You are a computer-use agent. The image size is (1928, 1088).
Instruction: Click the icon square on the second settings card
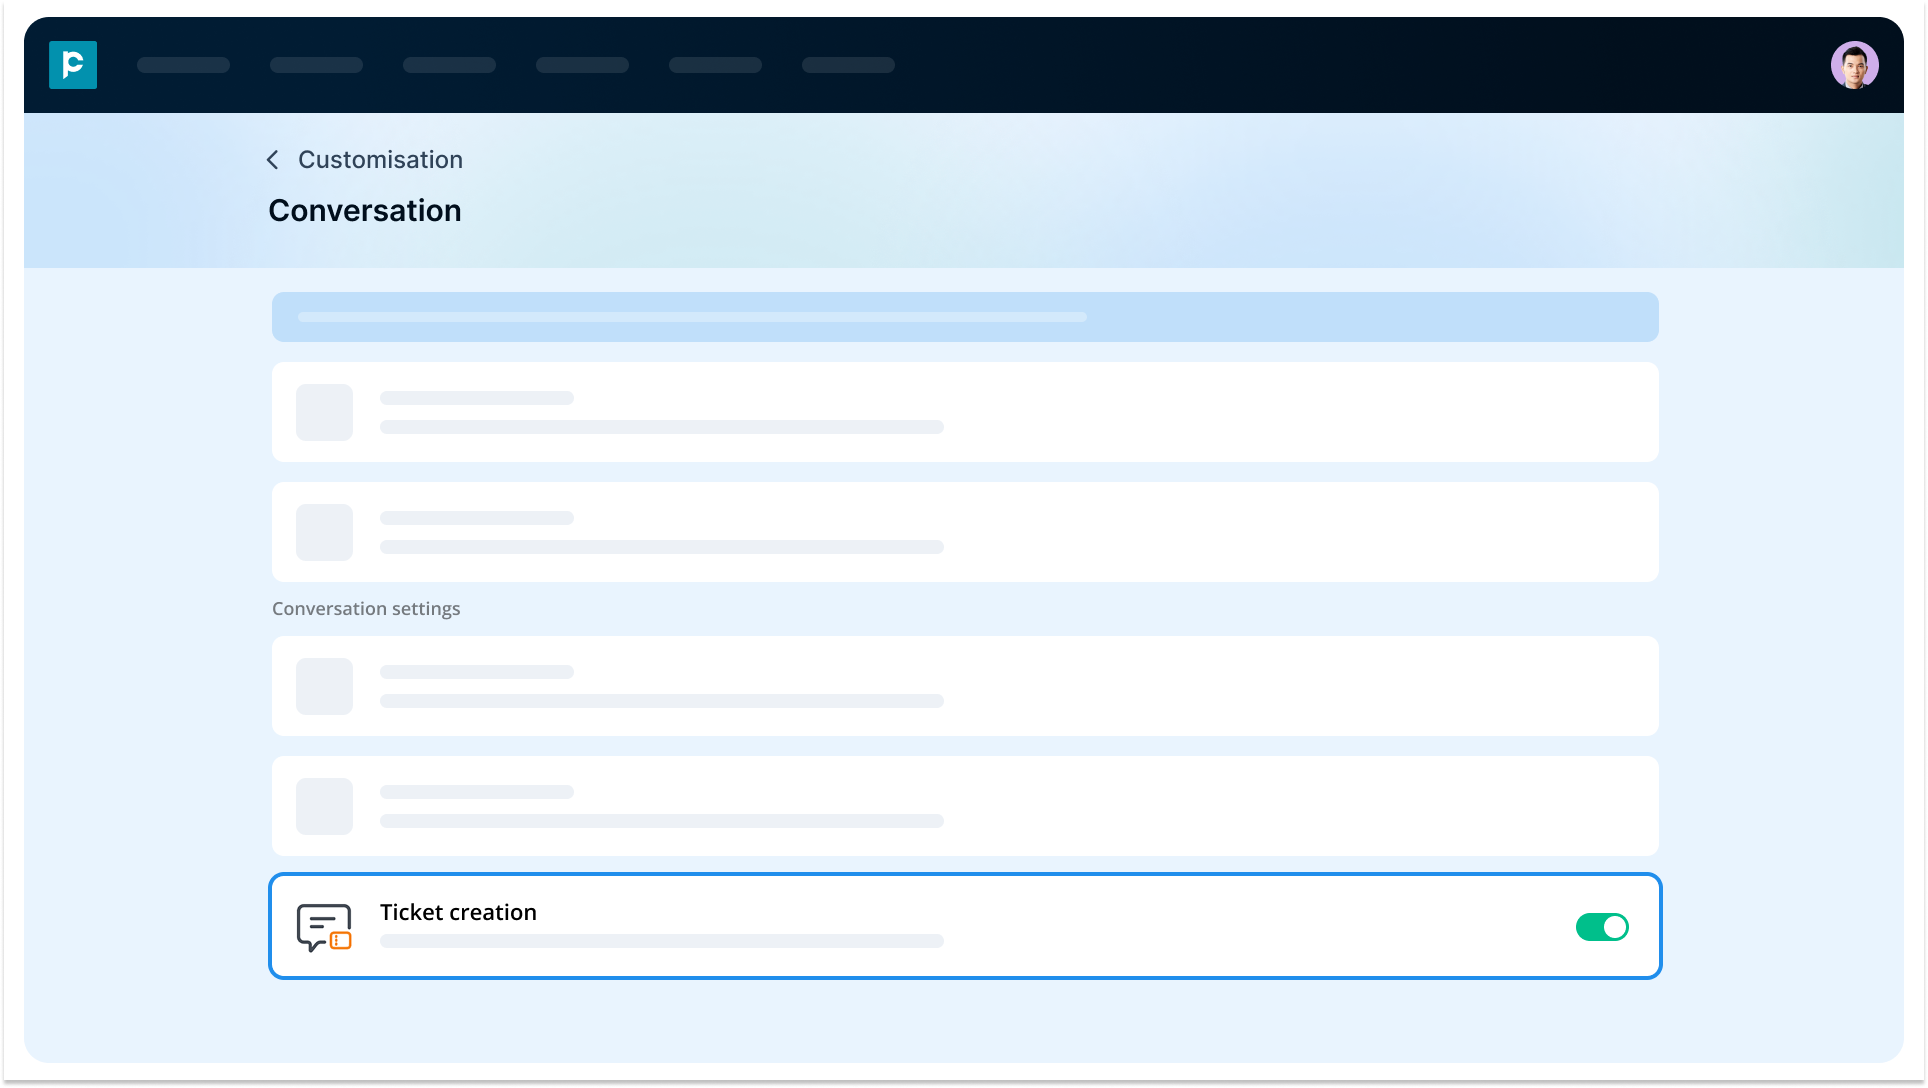(x=324, y=532)
